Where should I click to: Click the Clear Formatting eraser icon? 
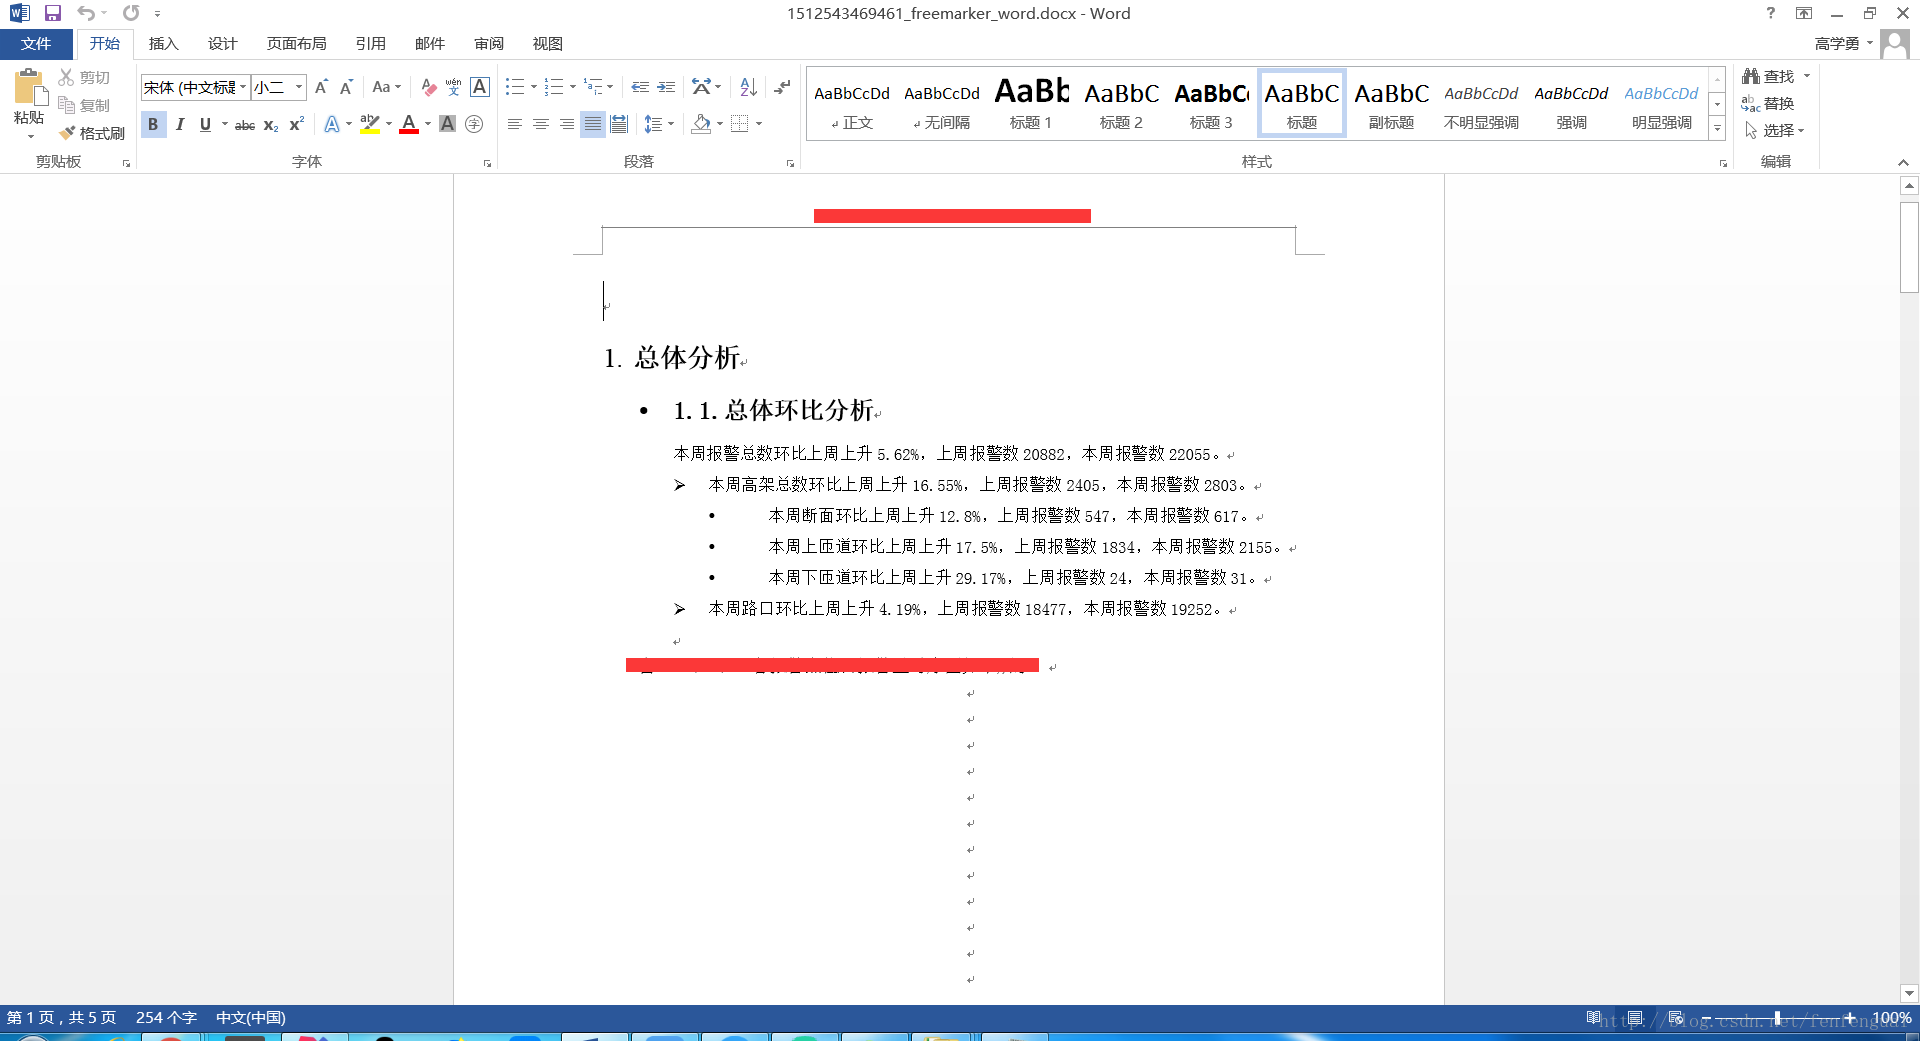pyautogui.click(x=428, y=87)
